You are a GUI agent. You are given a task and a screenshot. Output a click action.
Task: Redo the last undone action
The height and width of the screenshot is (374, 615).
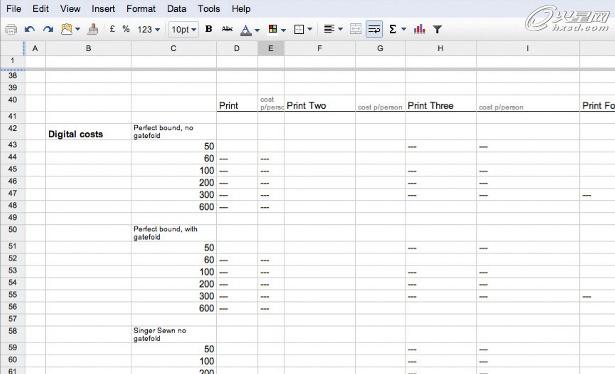point(48,29)
